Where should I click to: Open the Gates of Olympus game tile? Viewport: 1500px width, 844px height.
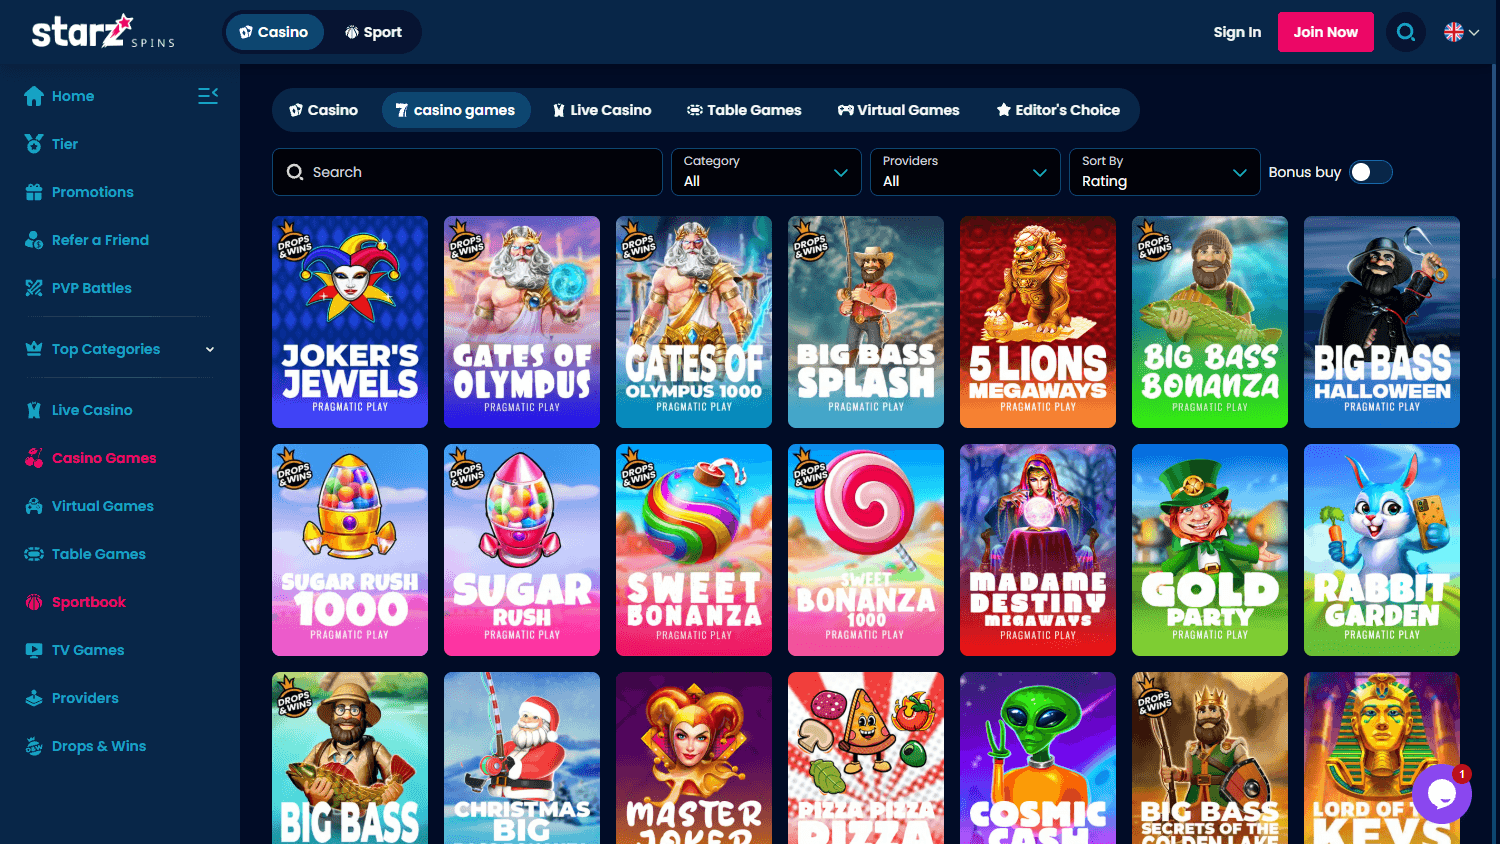(x=522, y=322)
